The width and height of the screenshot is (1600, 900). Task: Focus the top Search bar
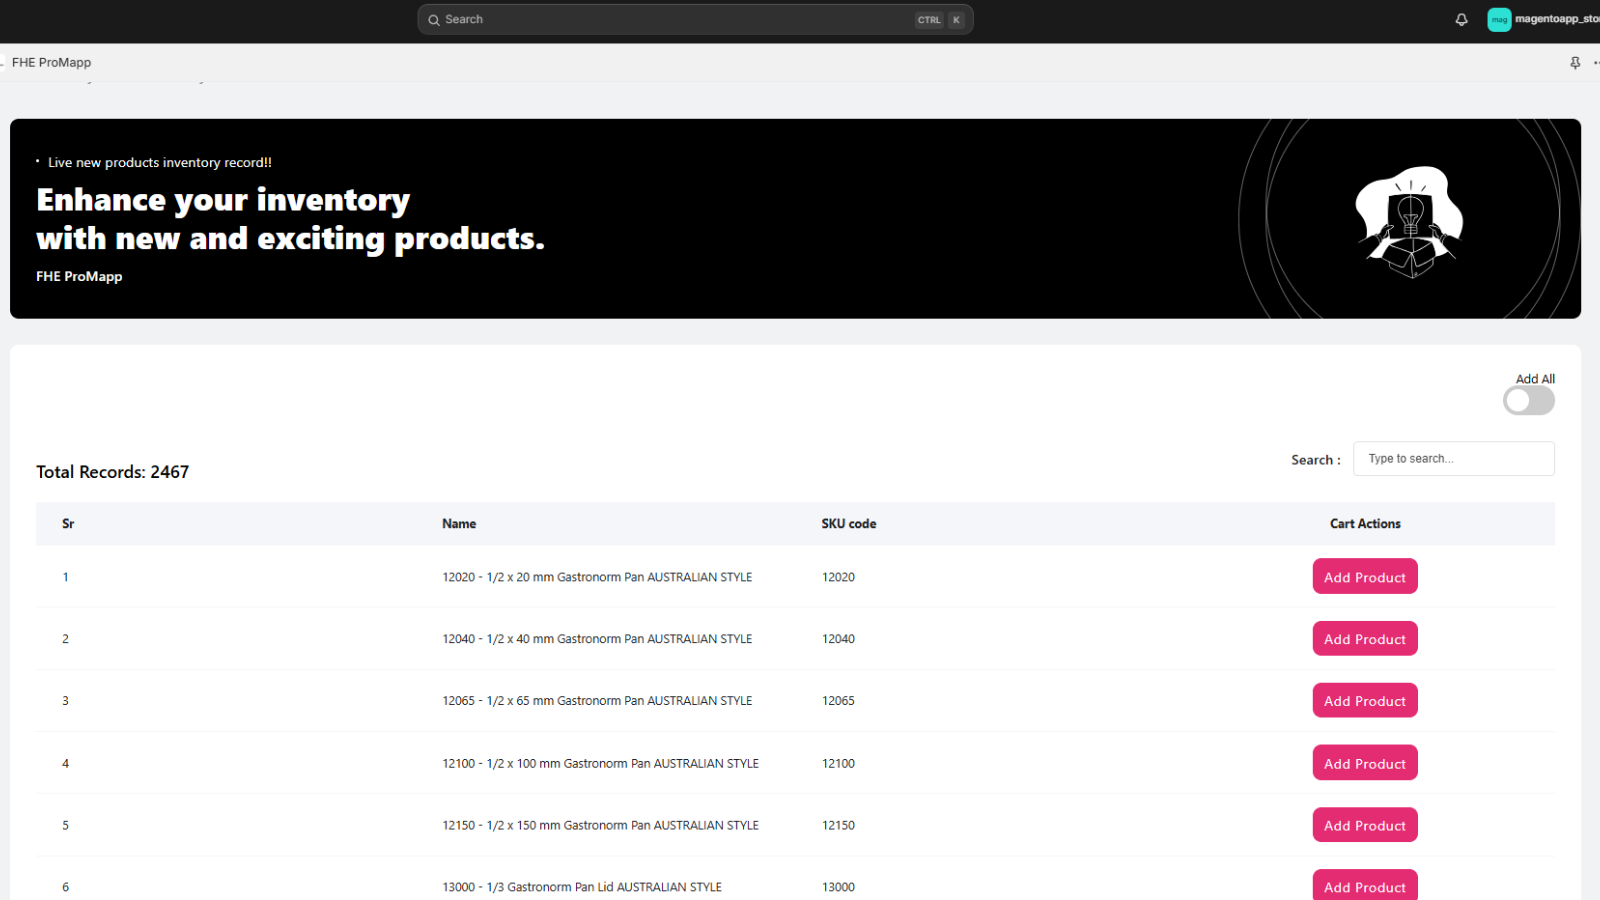695,20
